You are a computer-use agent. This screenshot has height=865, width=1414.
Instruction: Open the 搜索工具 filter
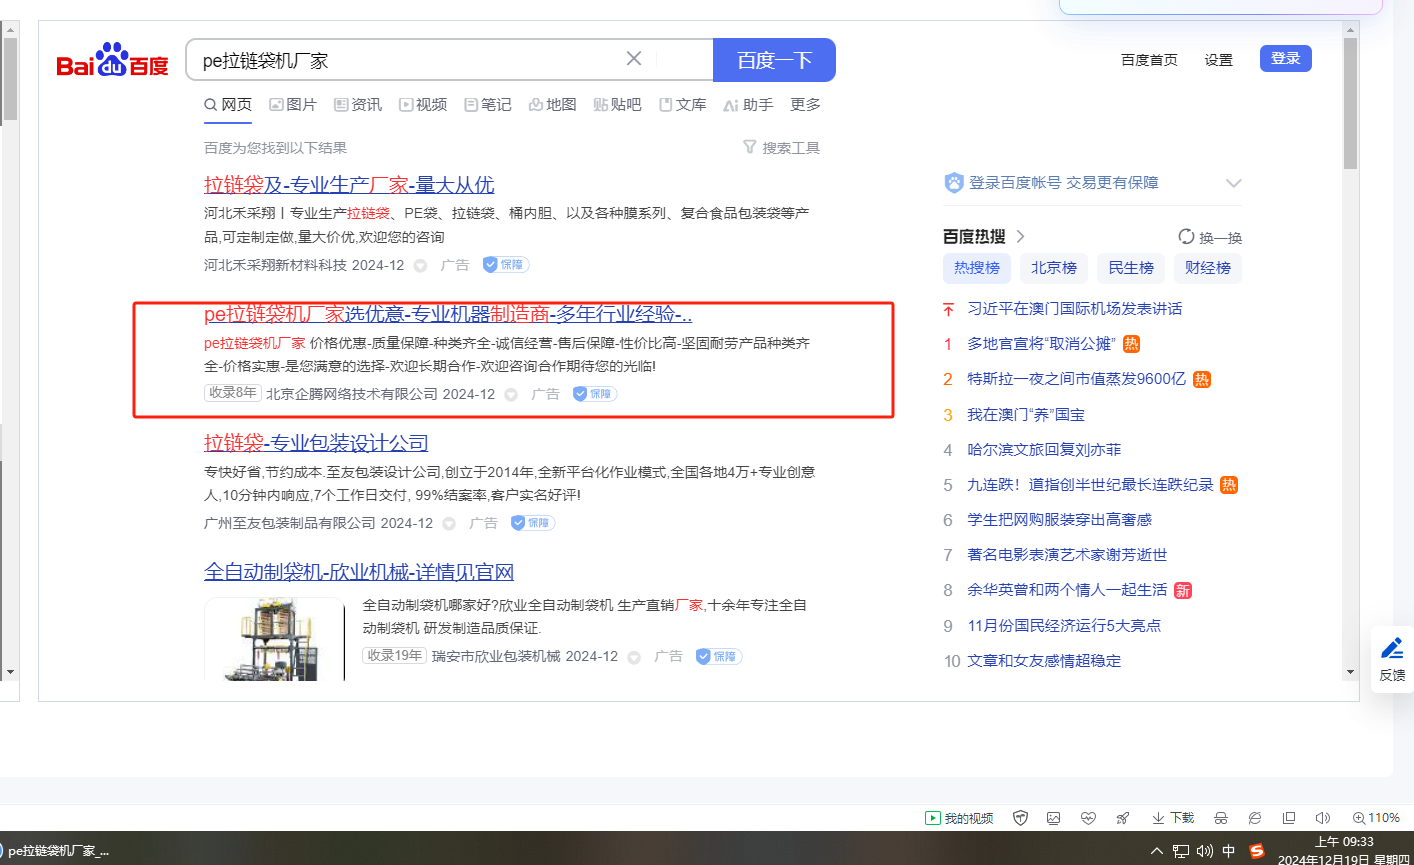tap(781, 148)
